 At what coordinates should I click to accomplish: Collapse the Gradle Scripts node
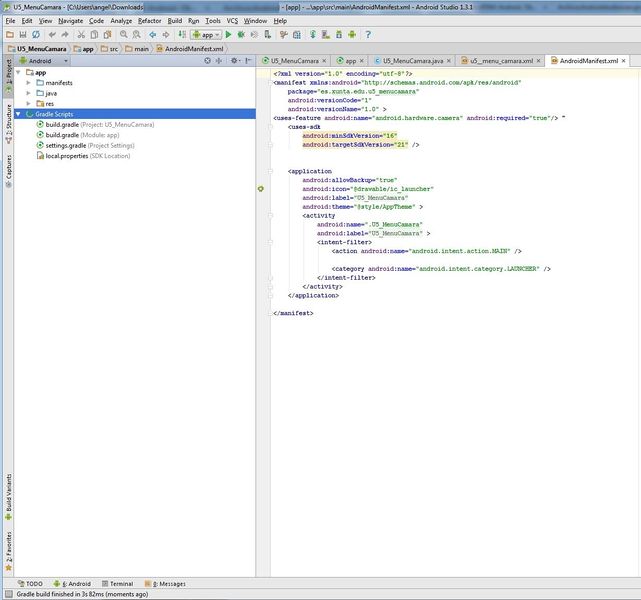(18, 114)
